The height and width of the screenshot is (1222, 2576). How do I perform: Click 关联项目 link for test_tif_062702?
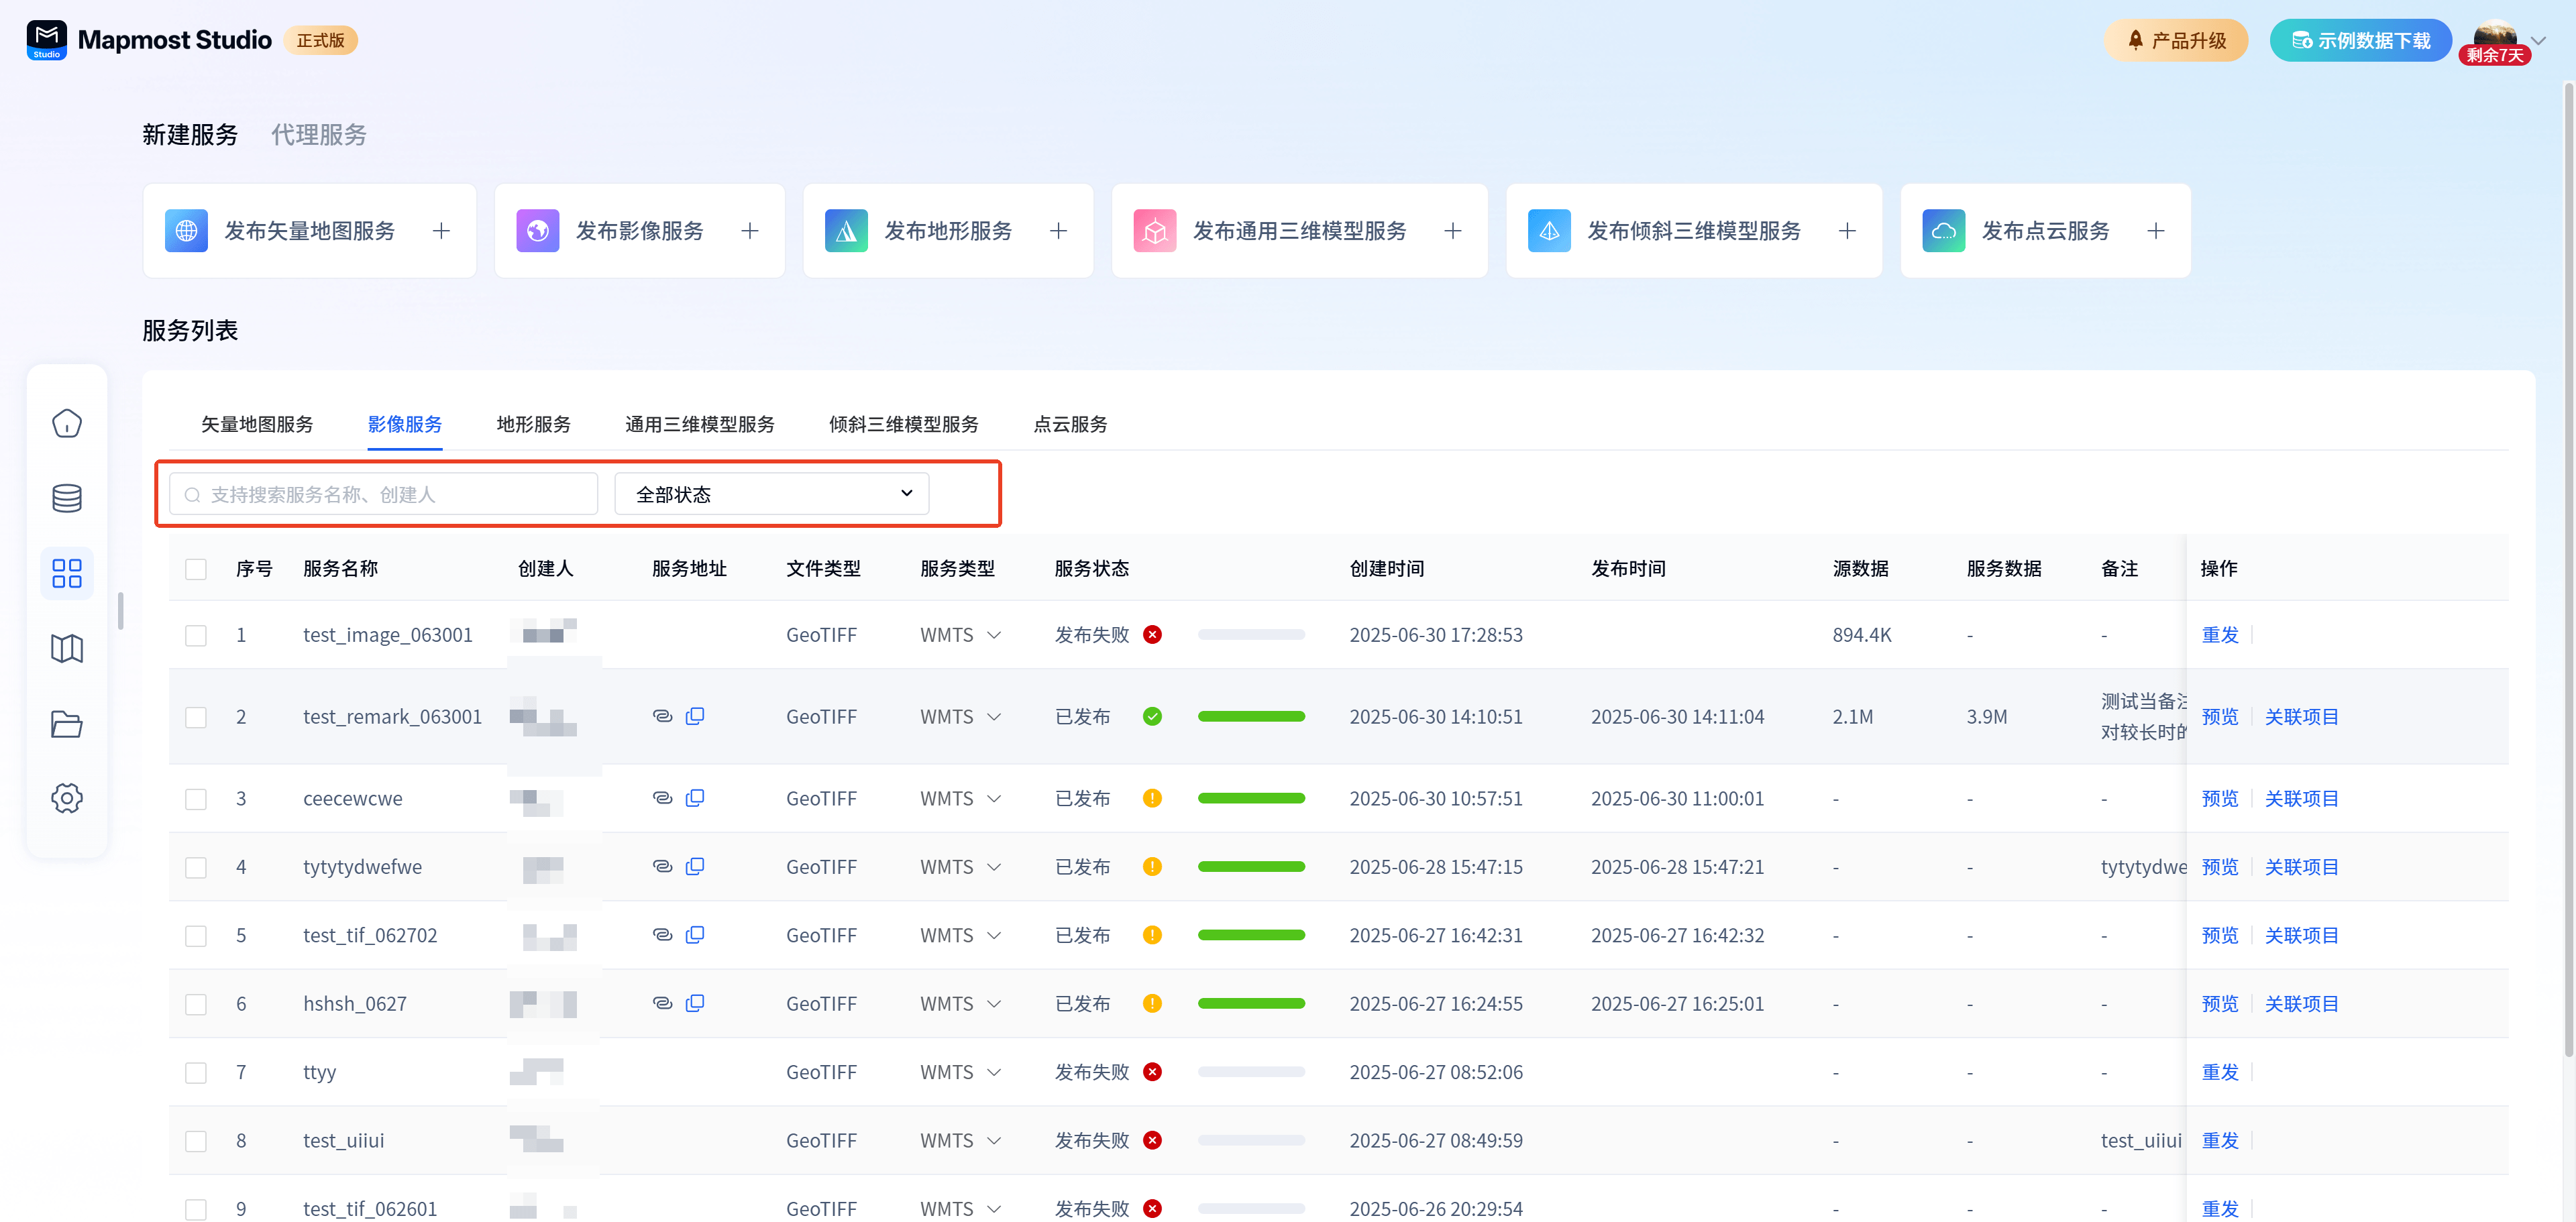(2301, 935)
